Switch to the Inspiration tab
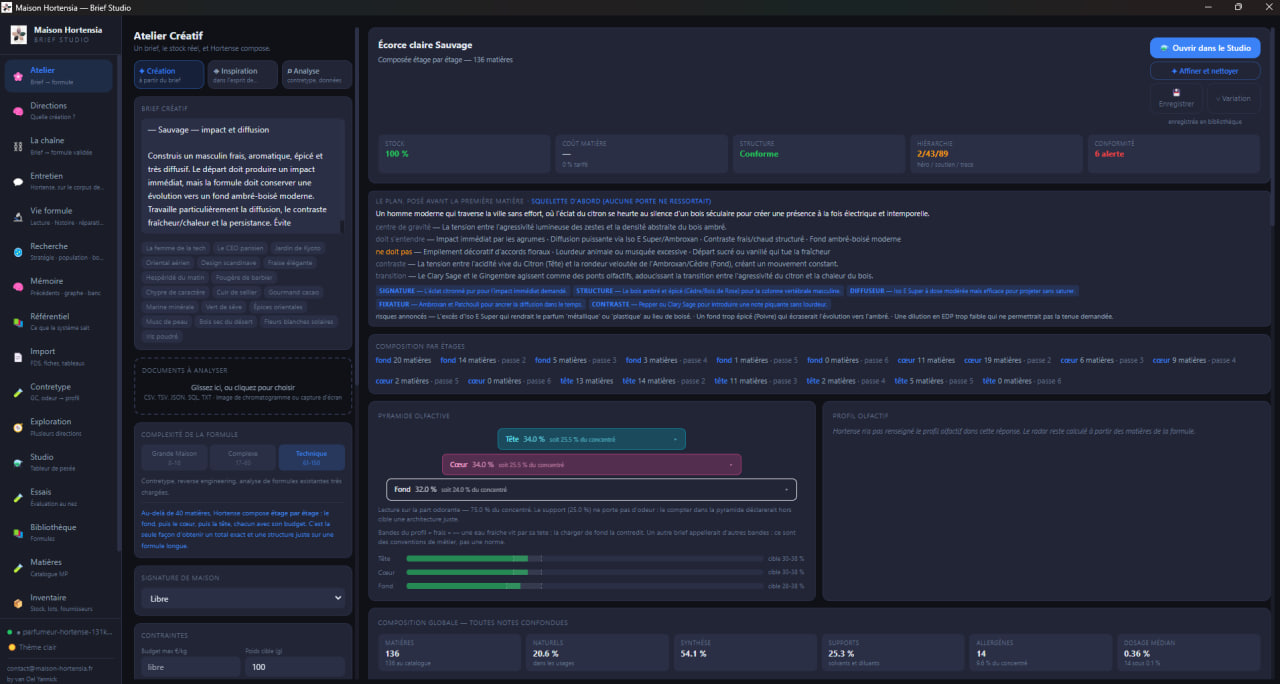Screen dimensions: 1280x684 coord(243,75)
